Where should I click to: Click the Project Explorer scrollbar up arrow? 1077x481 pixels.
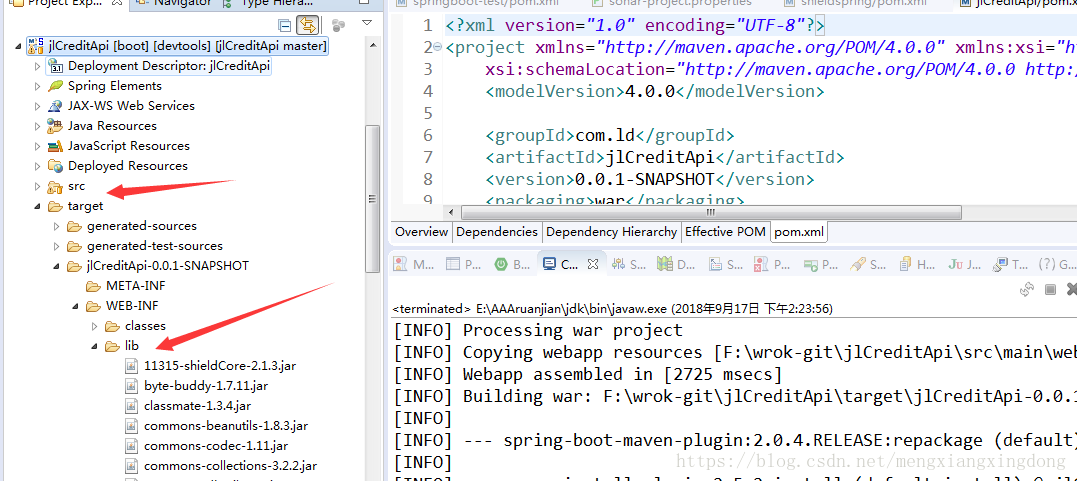click(x=372, y=45)
